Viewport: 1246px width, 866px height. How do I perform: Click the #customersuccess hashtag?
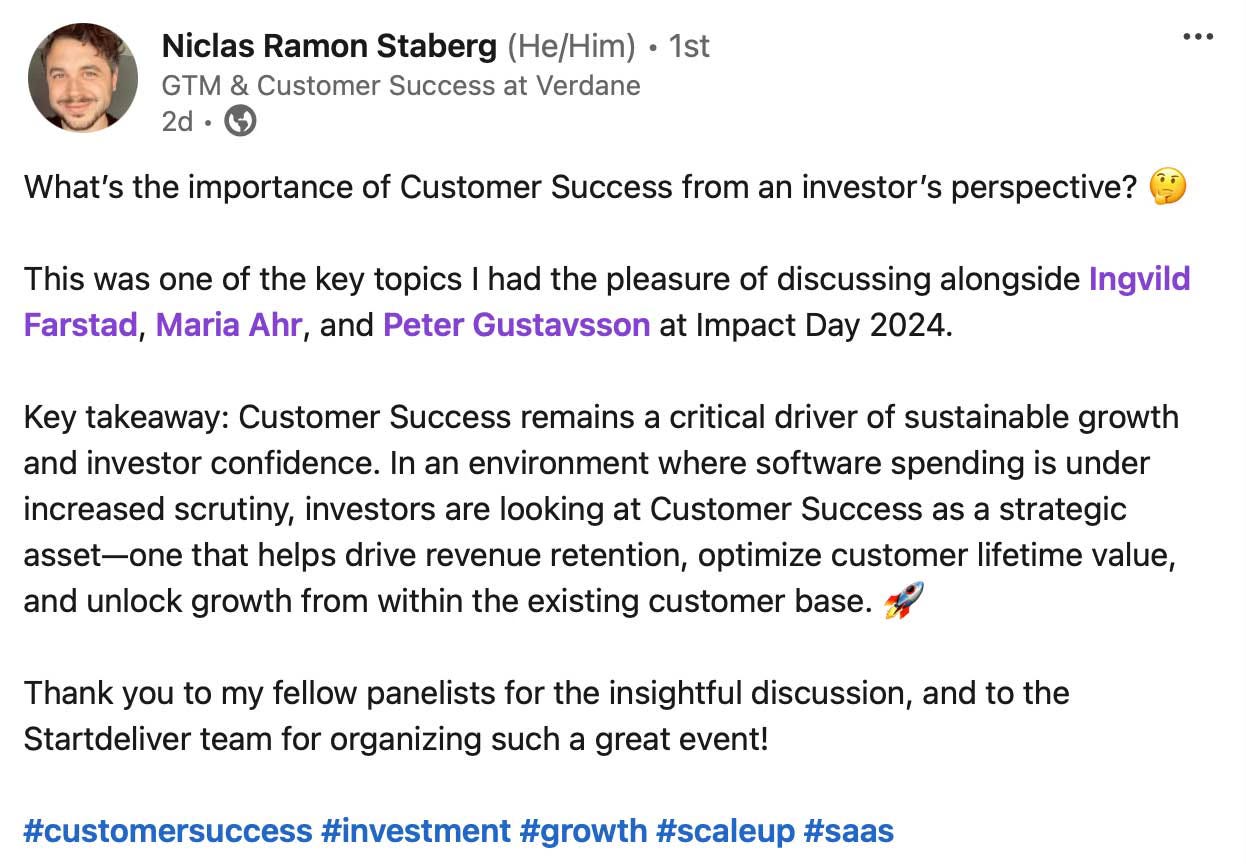click(x=167, y=831)
